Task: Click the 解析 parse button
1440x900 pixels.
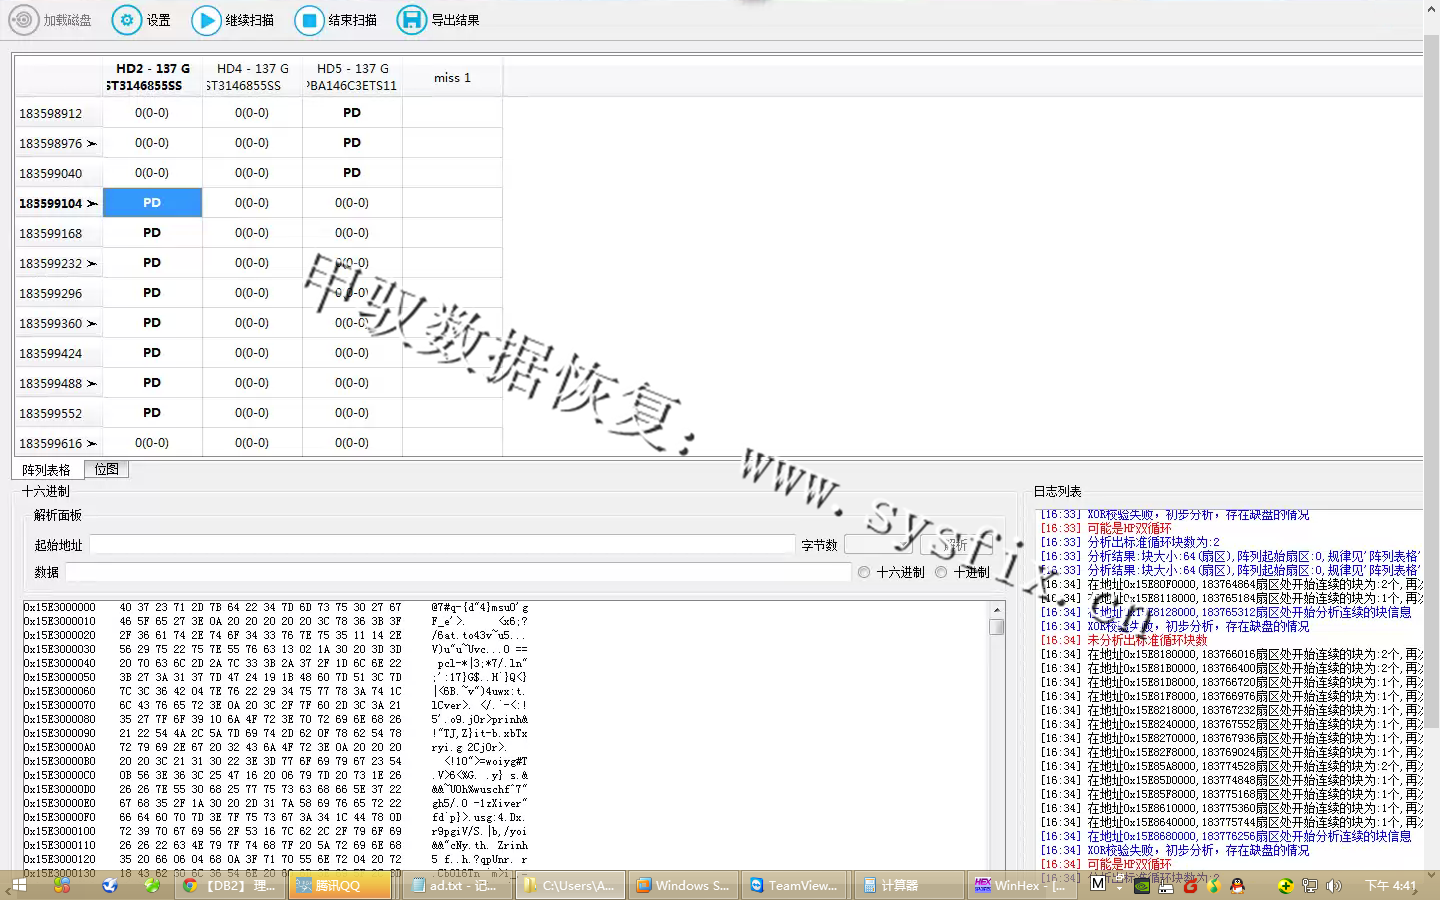Action: click(x=956, y=545)
